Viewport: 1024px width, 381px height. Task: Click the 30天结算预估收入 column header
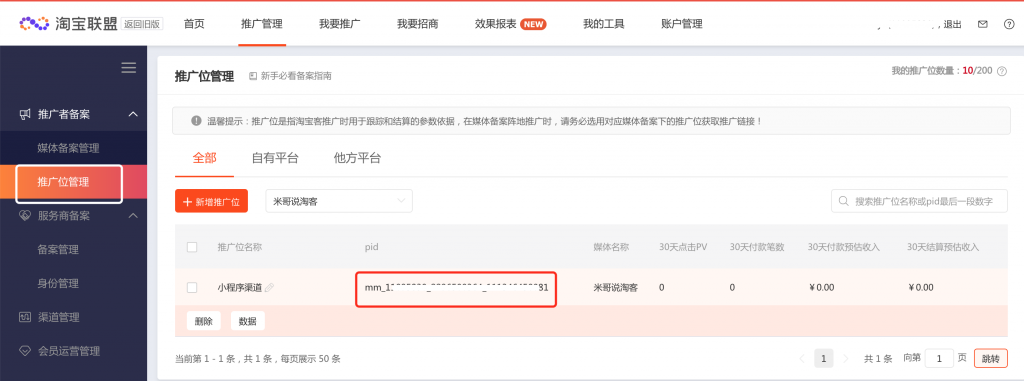tap(943, 247)
